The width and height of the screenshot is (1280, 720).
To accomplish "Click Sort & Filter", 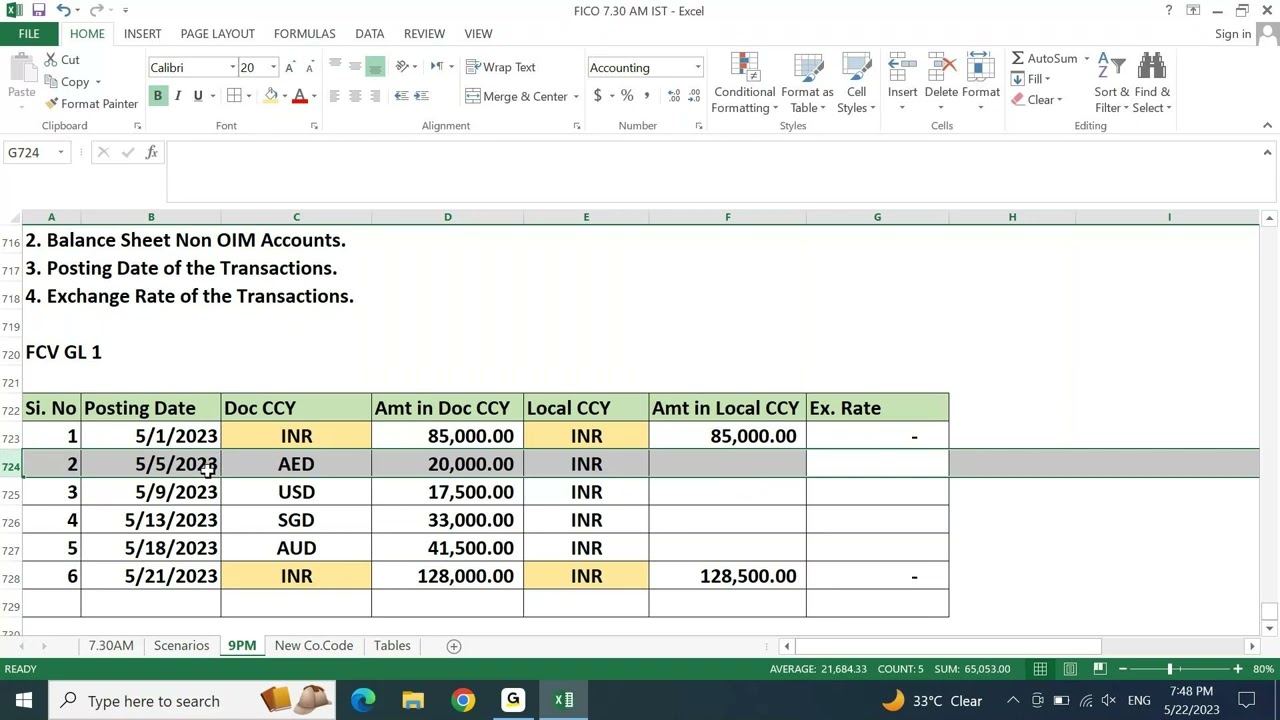I will coord(1111,83).
